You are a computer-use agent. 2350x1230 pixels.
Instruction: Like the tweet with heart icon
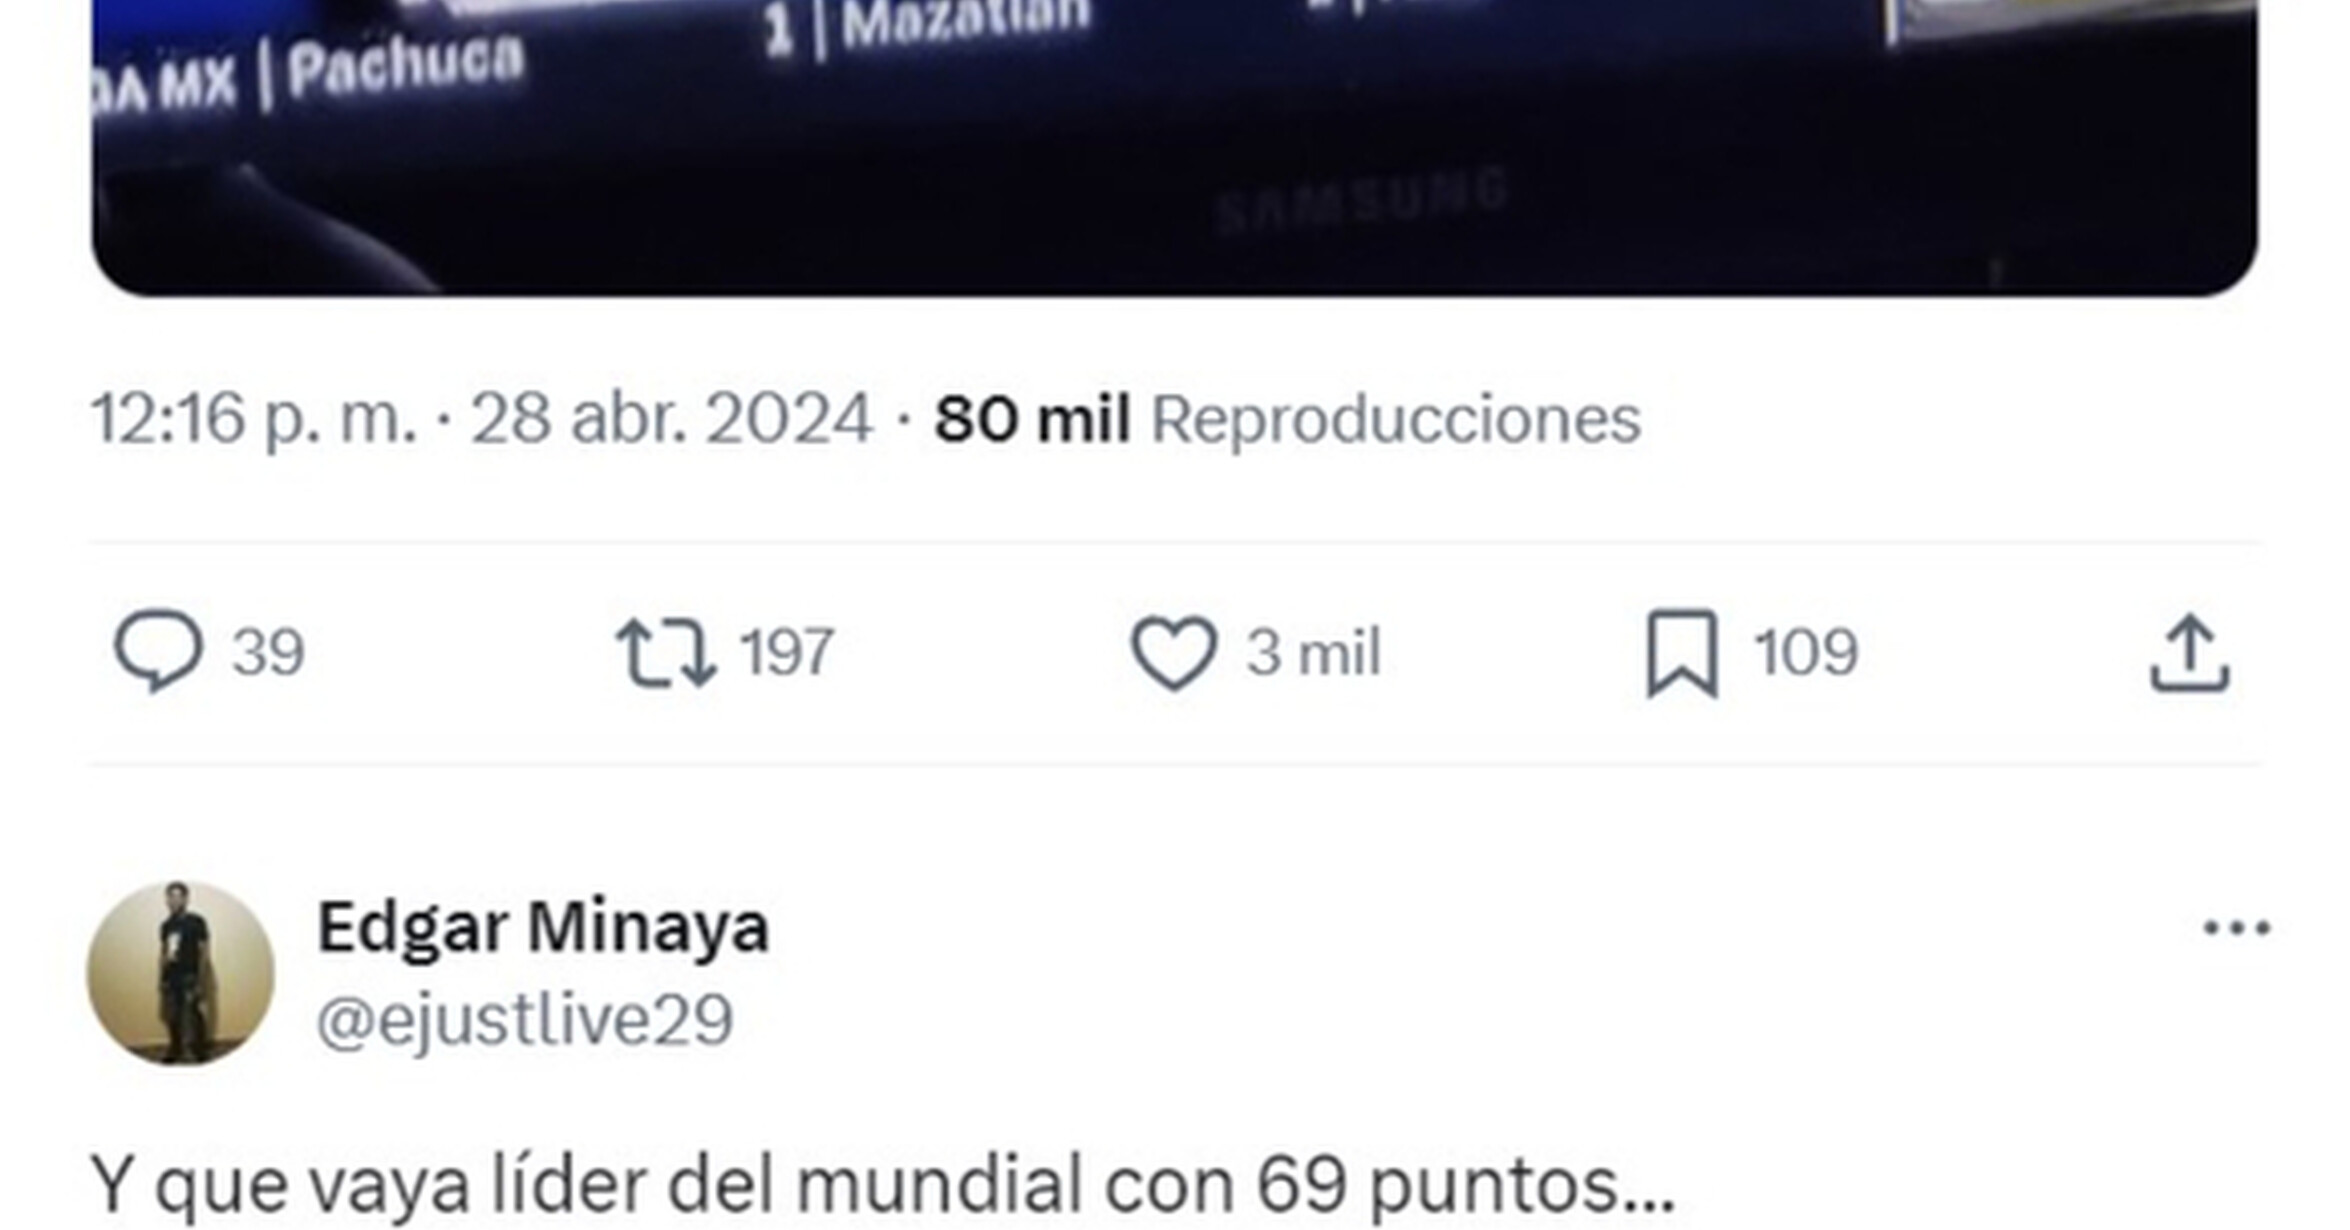click(1173, 654)
